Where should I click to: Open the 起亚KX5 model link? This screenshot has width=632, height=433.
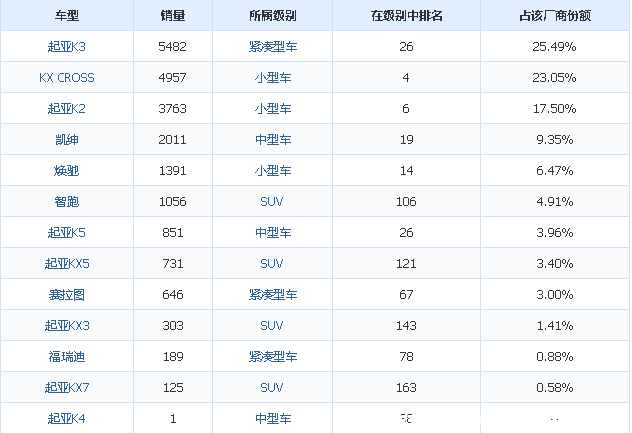tap(67, 263)
